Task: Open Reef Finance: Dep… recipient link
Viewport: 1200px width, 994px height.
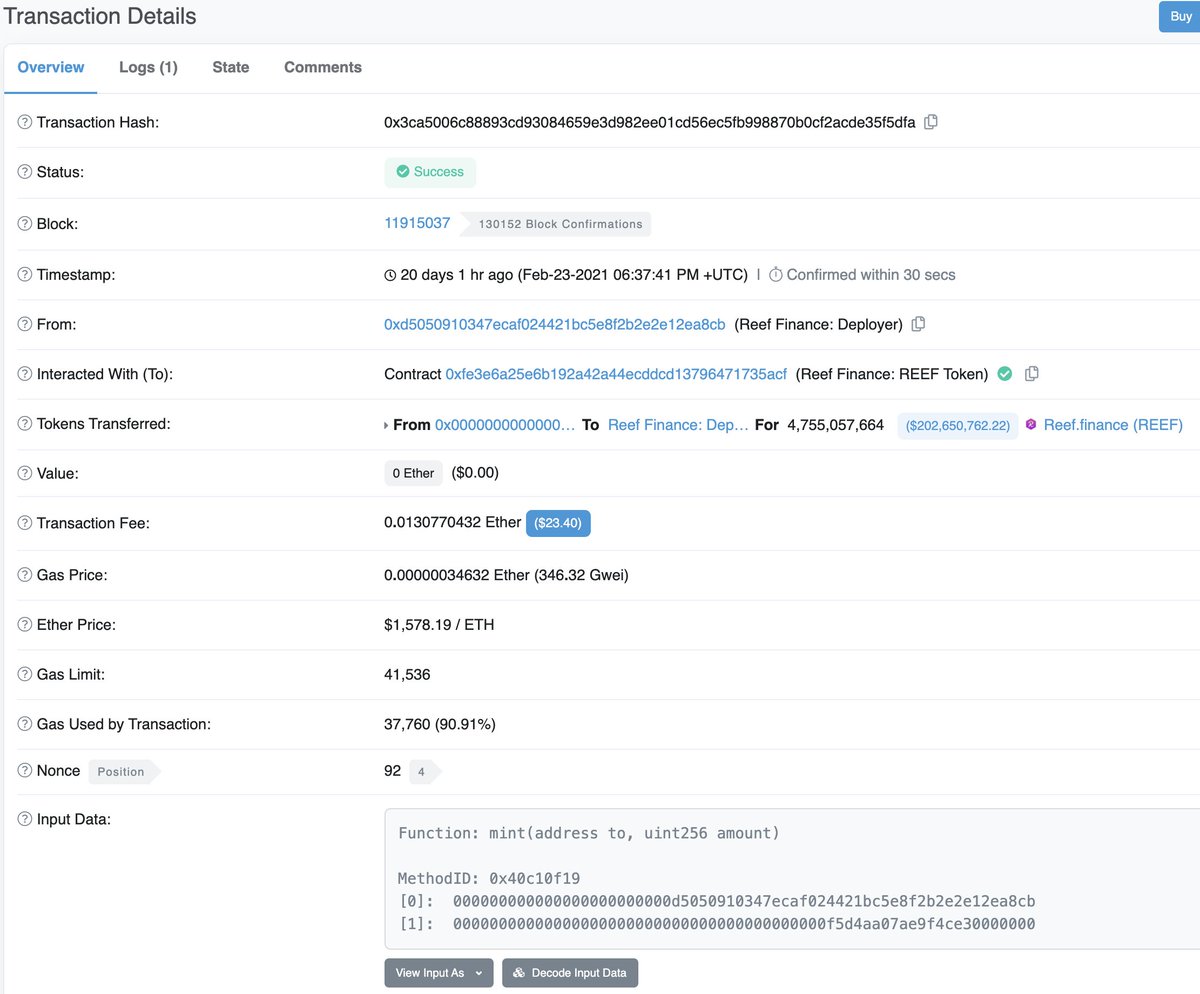Action: coord(678,425)
